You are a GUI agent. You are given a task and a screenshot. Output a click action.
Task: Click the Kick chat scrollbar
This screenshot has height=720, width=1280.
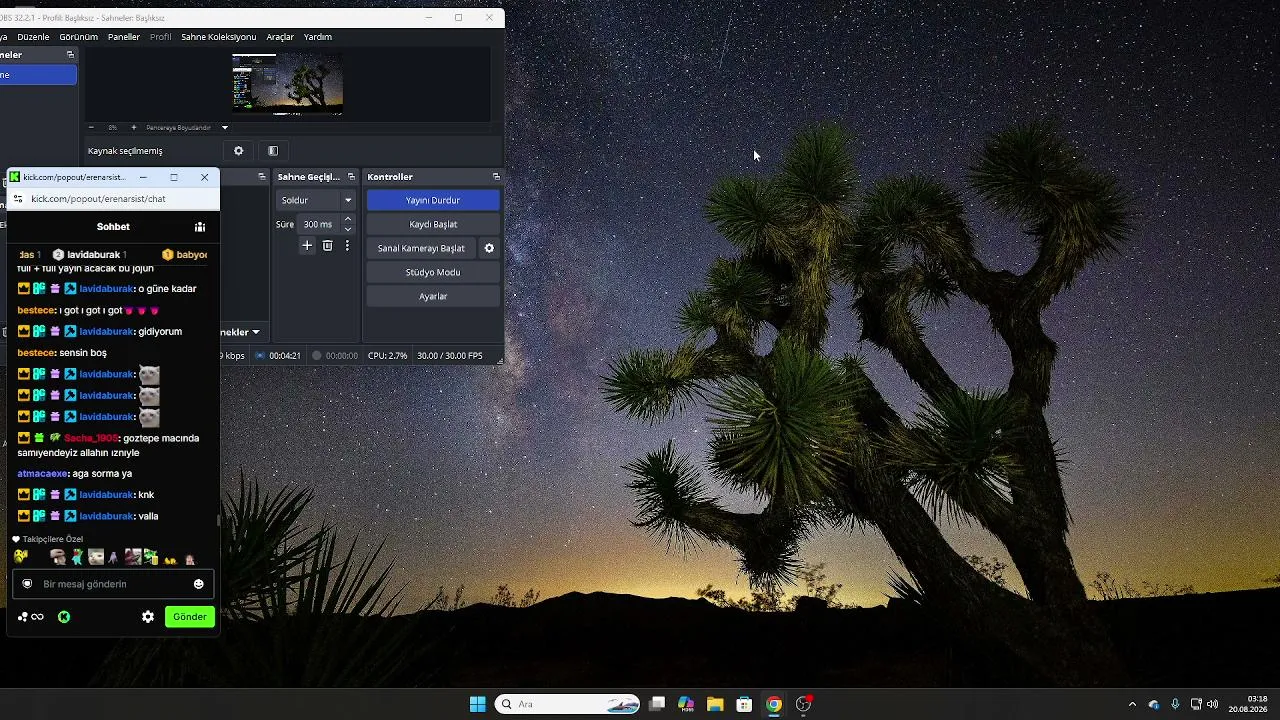tap(218, 520)
